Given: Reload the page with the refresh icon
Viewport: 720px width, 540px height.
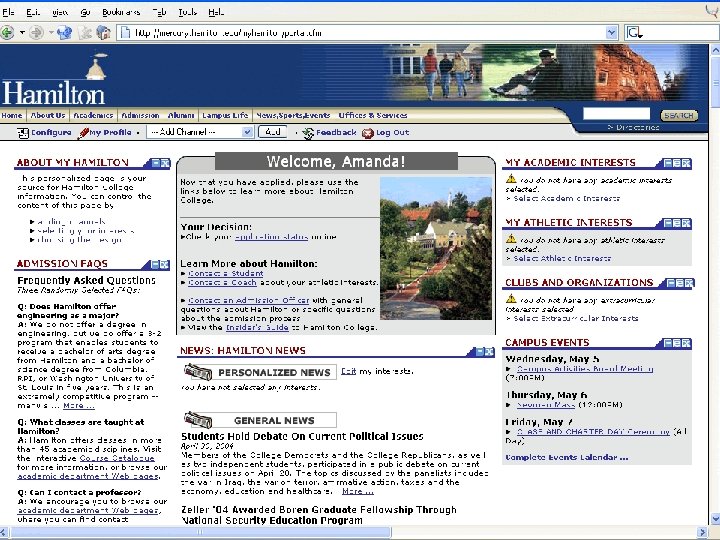Looking at the screenshot, I should coord(64,33).
